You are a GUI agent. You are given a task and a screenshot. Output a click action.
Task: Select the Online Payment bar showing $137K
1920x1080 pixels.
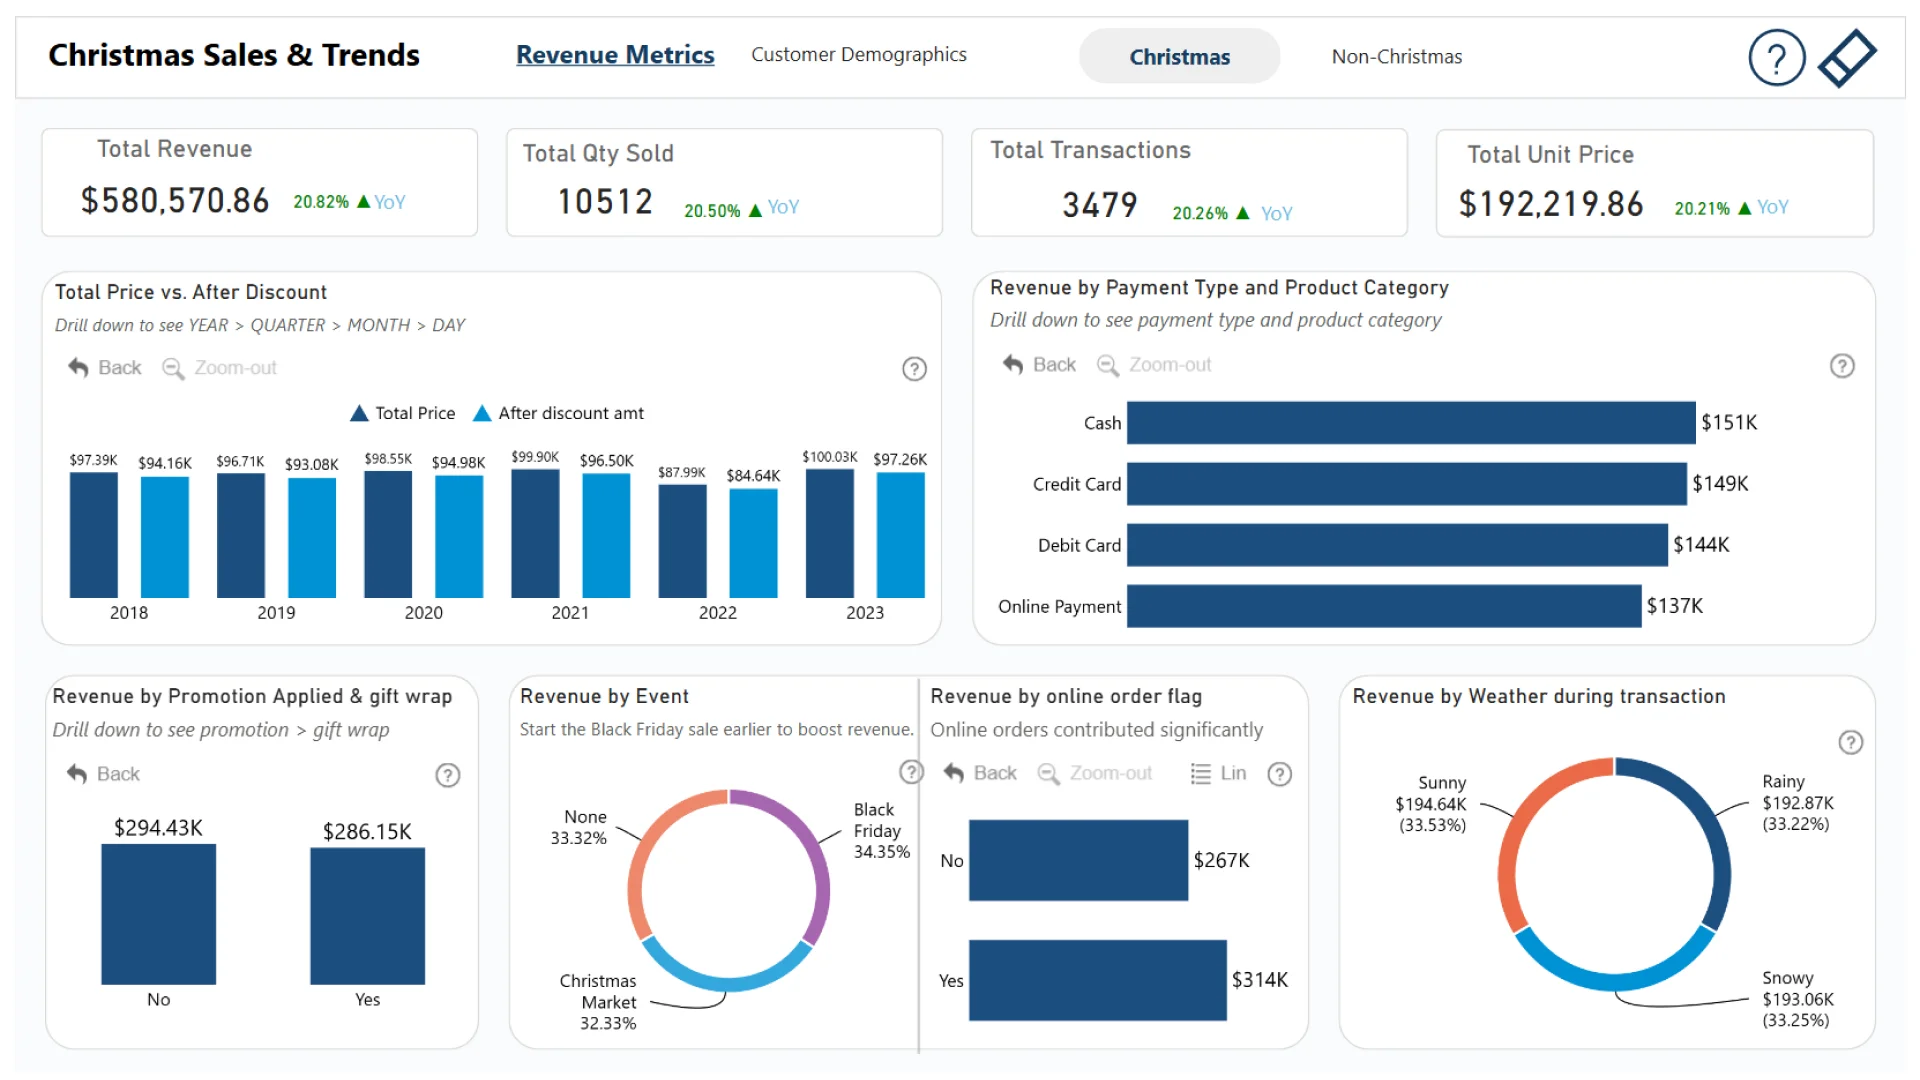tap(1384, 606)
